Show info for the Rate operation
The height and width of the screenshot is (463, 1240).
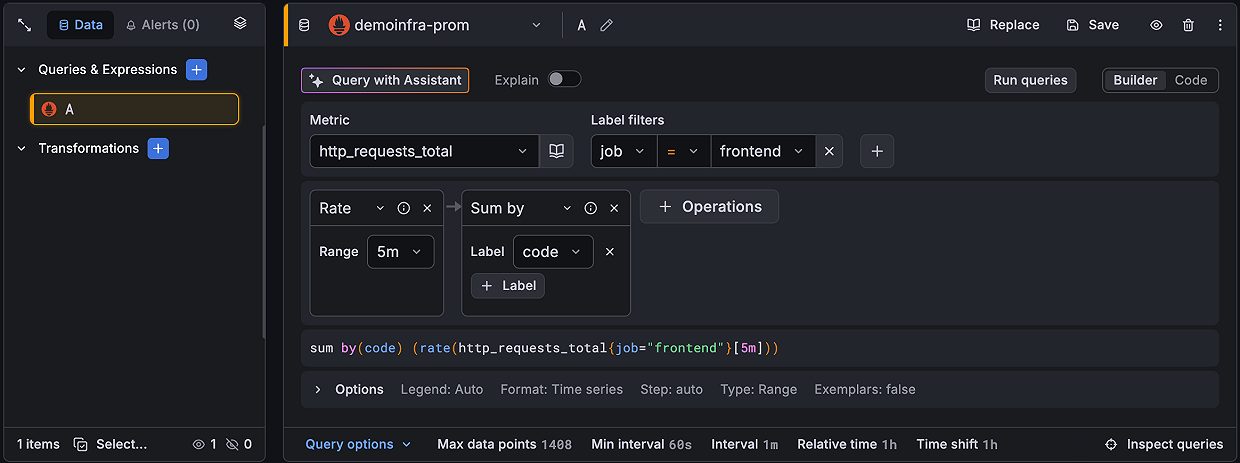click(x=404, y=208)
